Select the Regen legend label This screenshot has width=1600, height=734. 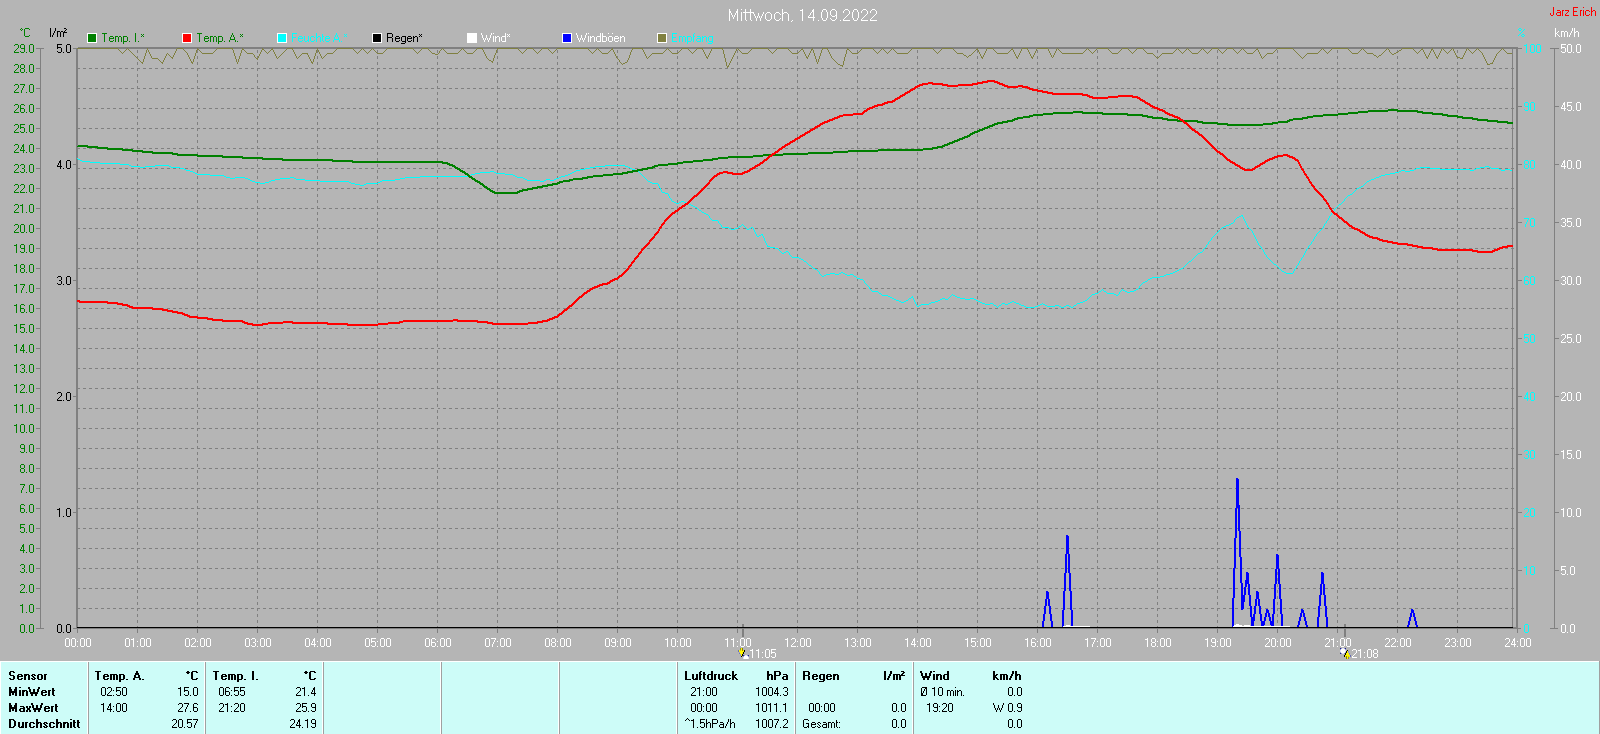(x=404, y=38)
